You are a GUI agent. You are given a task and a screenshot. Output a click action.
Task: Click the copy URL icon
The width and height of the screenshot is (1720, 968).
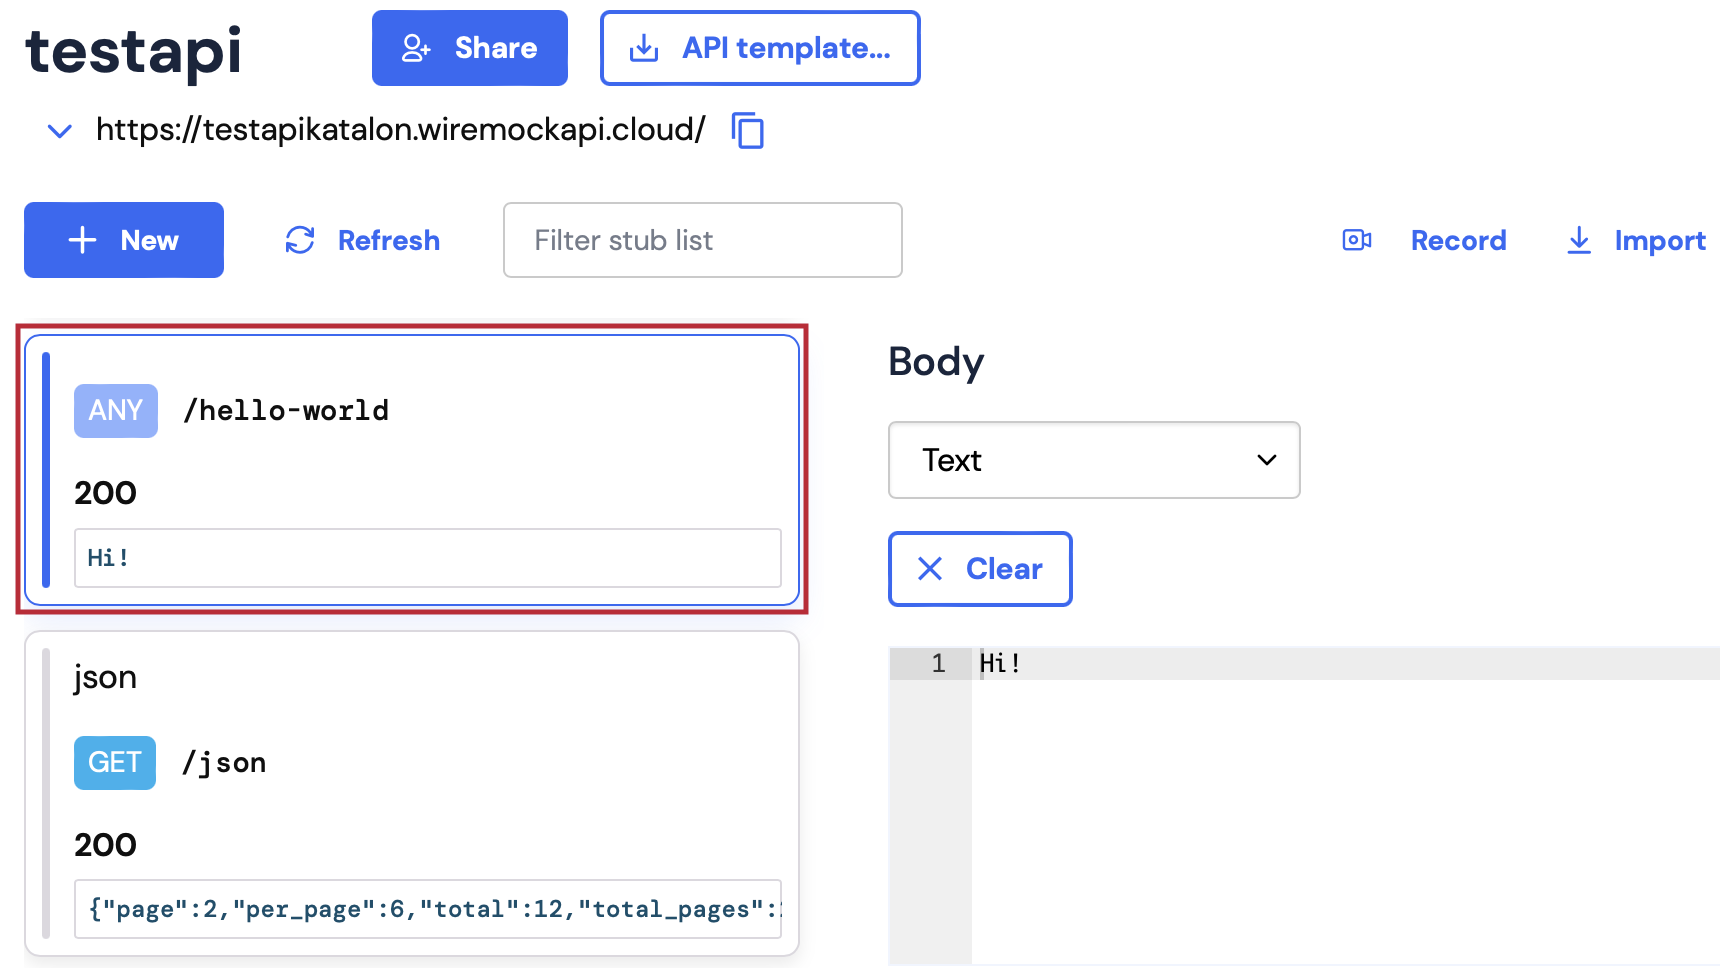point(748,130)
